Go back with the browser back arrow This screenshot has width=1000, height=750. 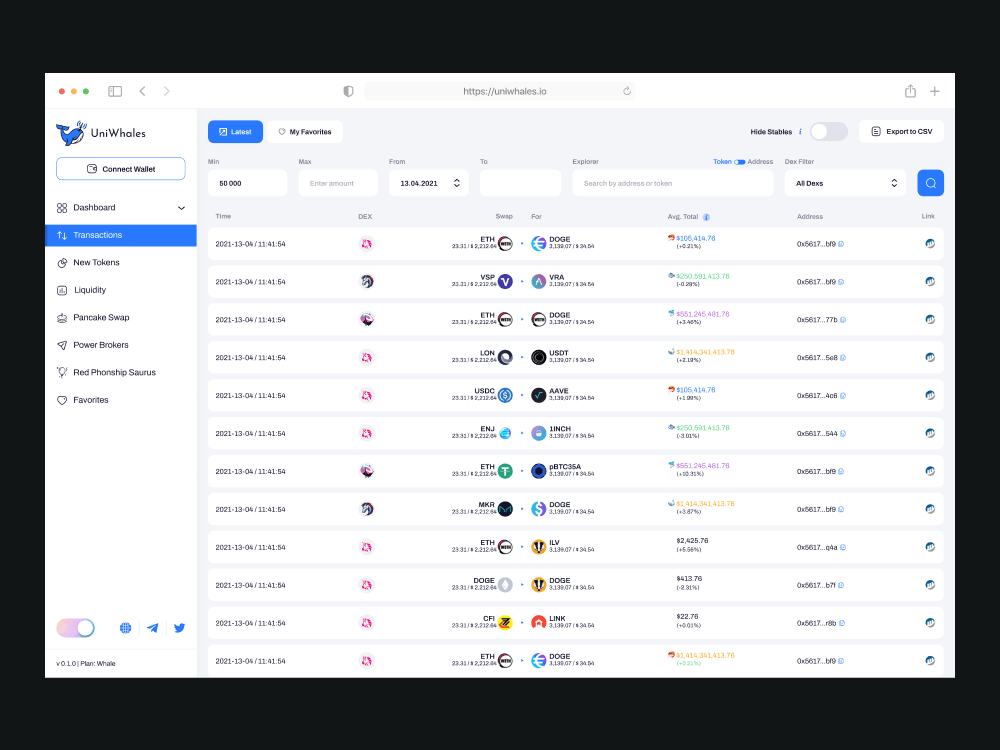point(142,91)
